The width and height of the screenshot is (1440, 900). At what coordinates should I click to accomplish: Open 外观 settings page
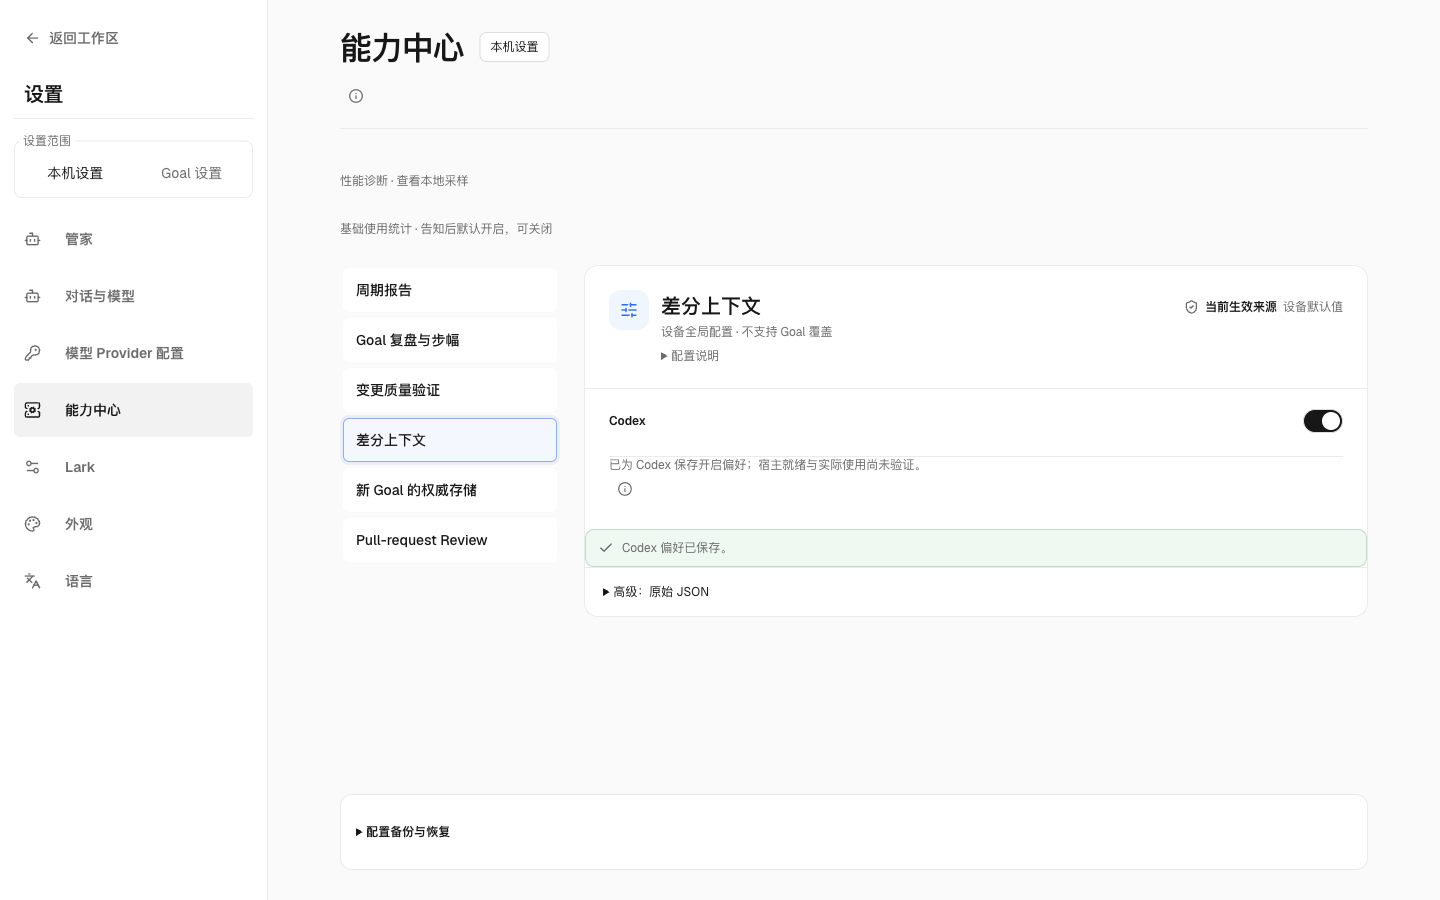click(133, 524)
